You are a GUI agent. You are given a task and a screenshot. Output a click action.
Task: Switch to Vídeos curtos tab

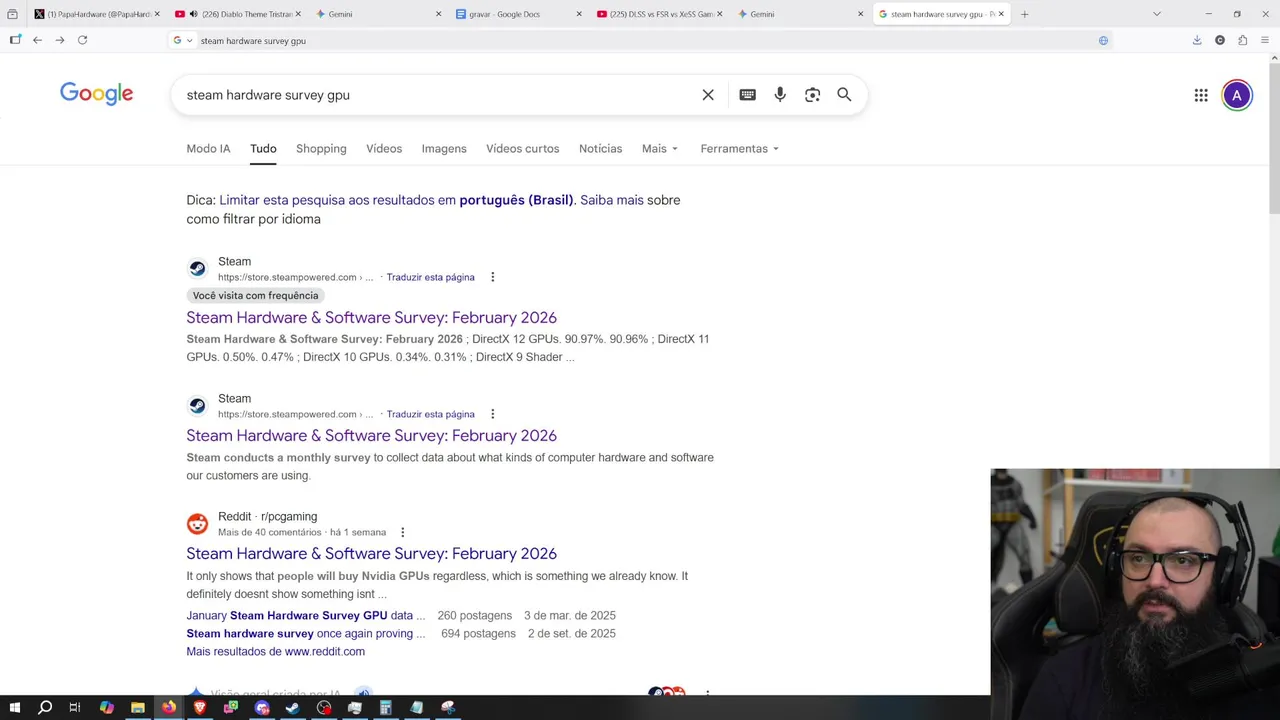(x=522, y=148)
